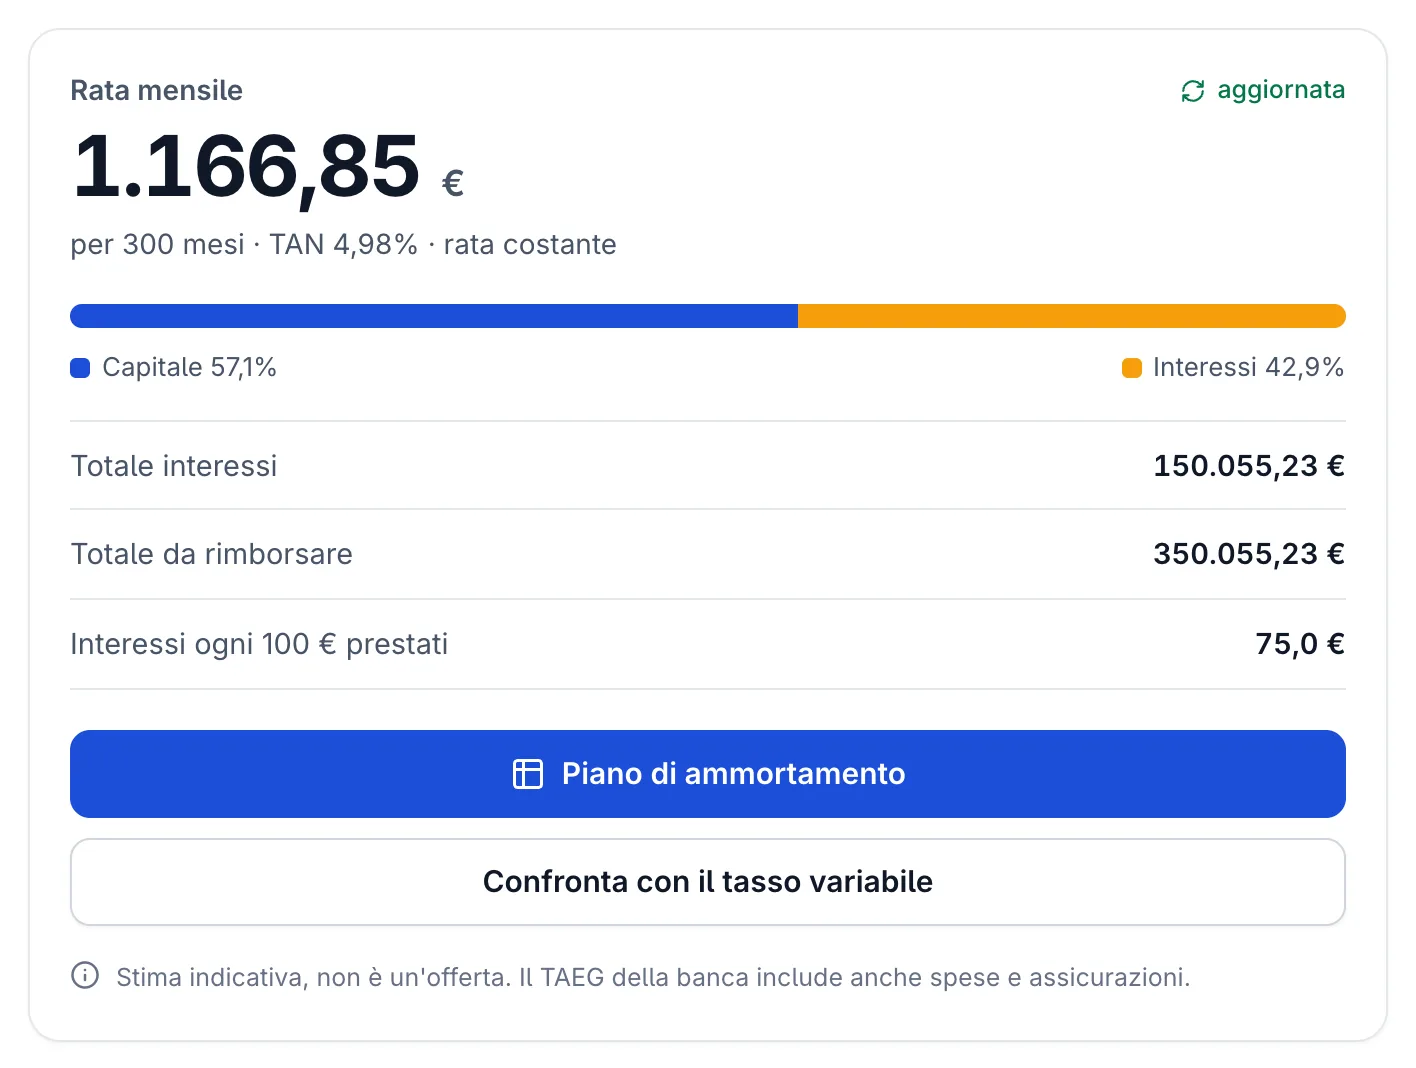Click the value 350.055,23 €

tap(1249, 554)
